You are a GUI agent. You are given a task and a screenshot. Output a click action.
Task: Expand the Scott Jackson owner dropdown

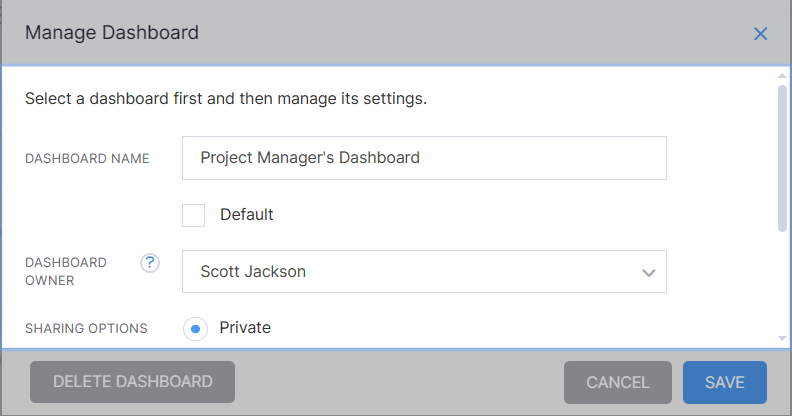424,272
